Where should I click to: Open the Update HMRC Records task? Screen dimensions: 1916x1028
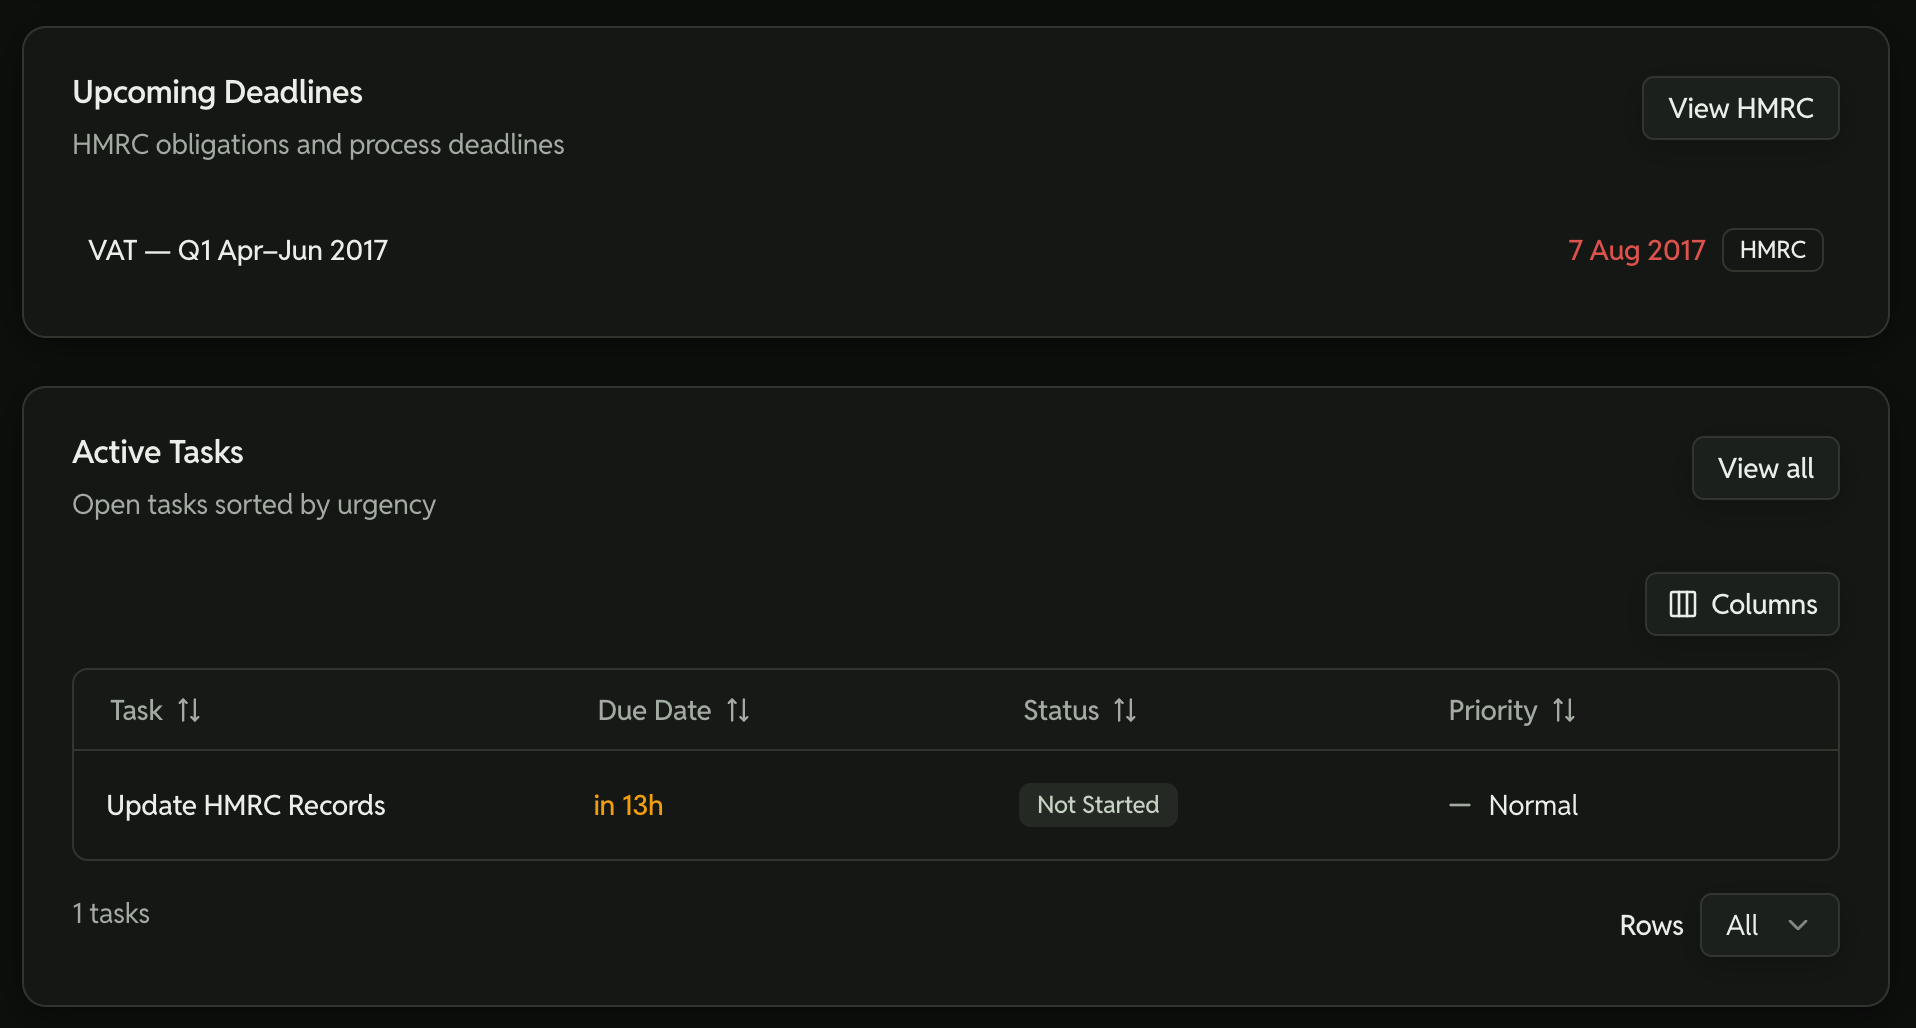[x=246, y=806]
